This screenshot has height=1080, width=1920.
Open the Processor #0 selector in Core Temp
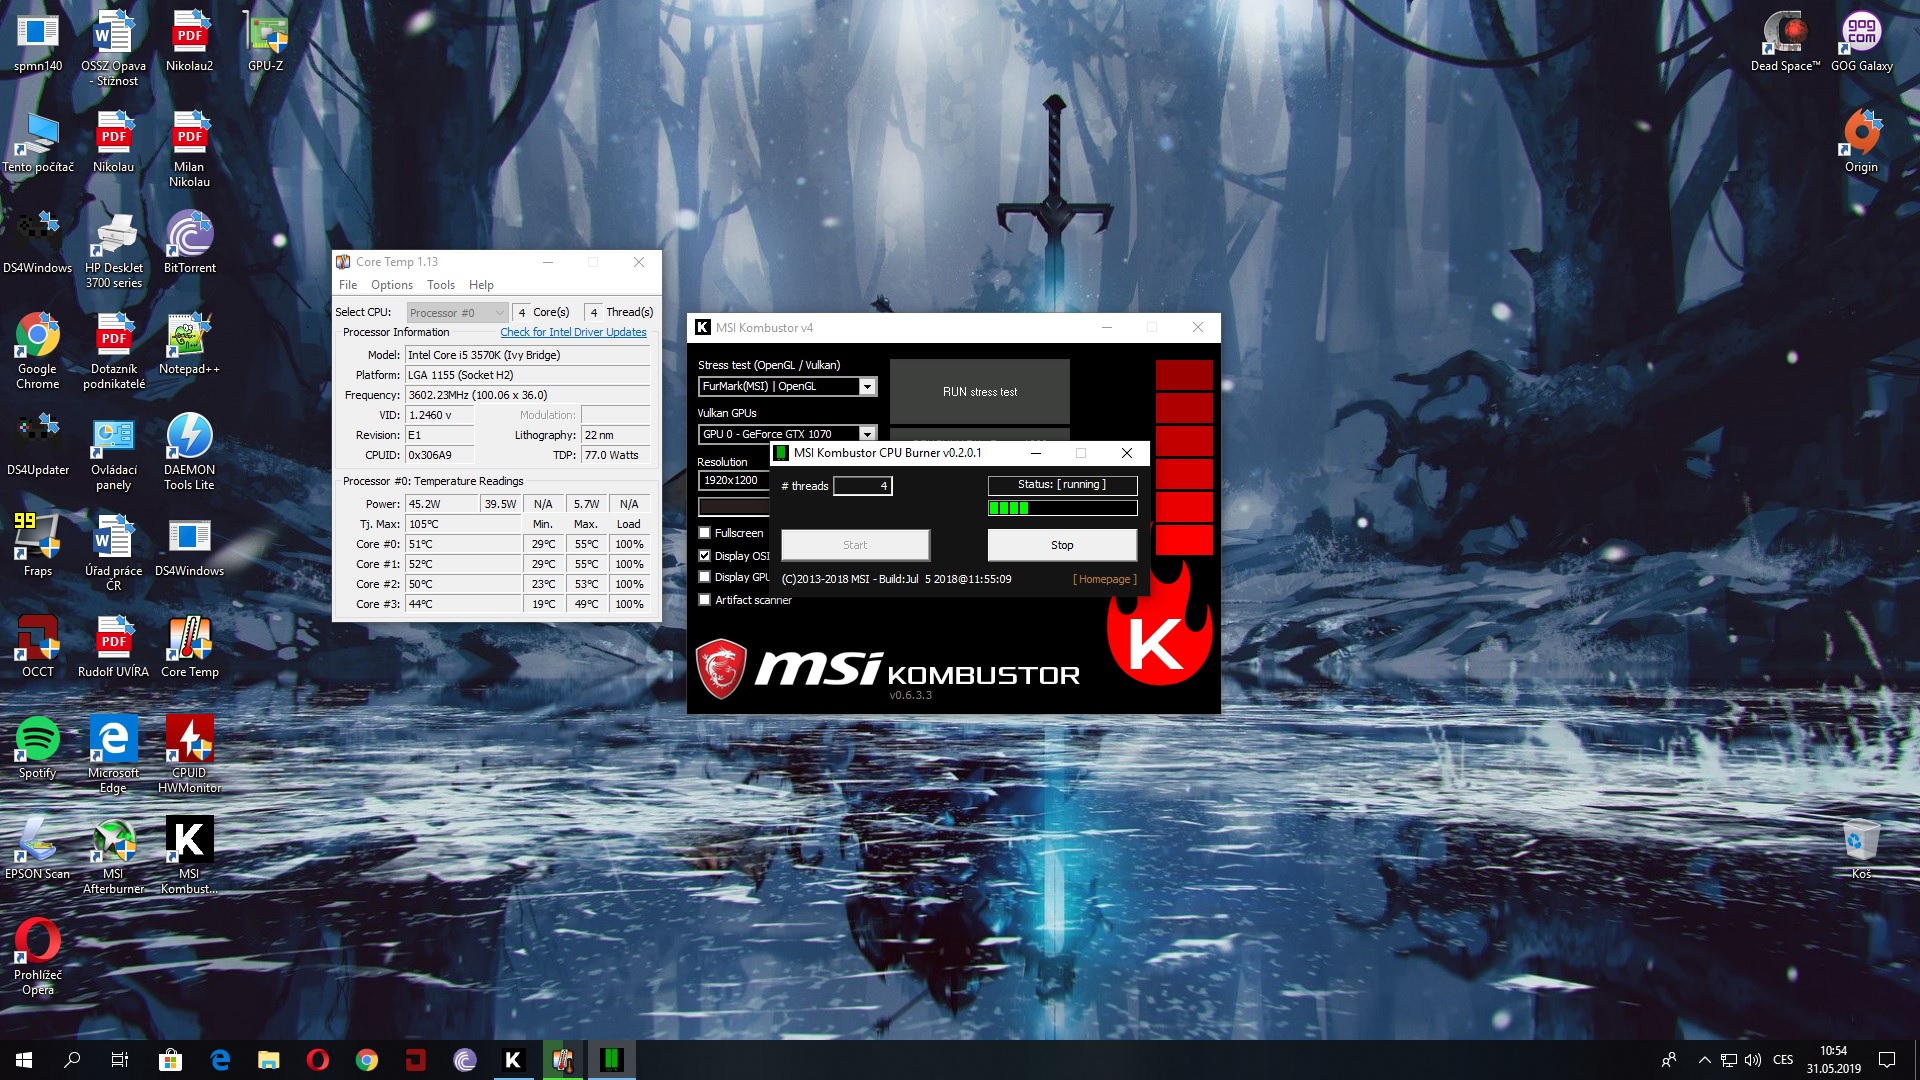[x=457, y=313]
